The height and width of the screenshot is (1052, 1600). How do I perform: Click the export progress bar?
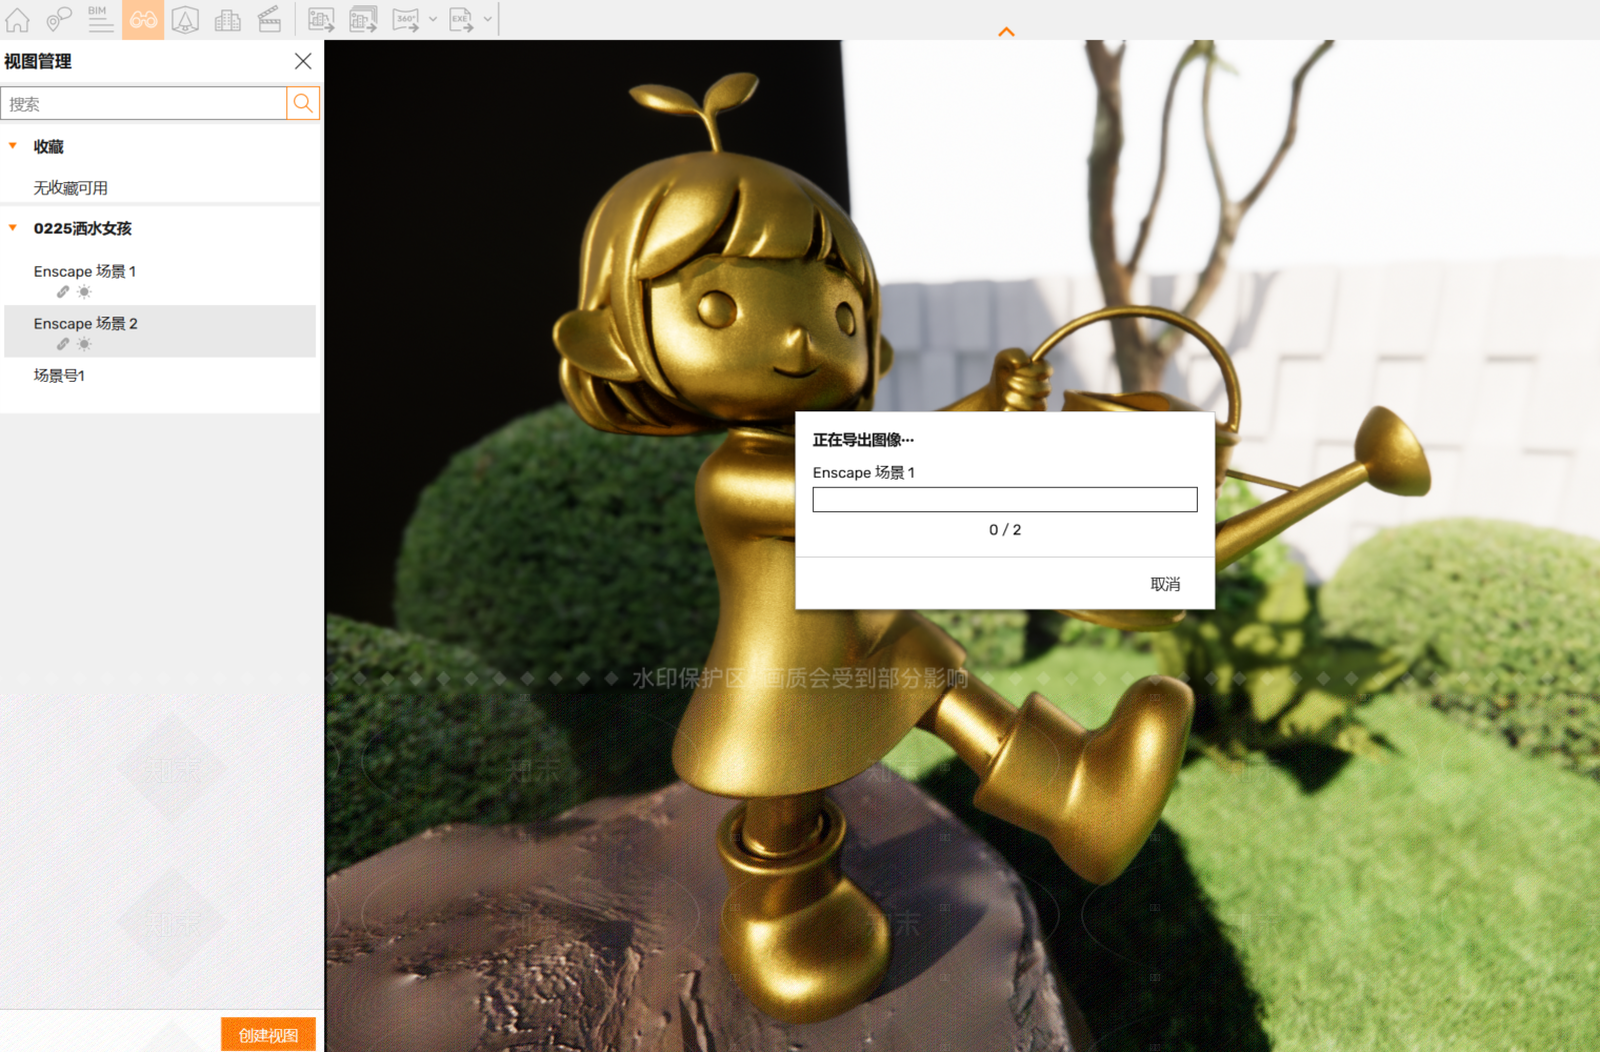pyautogui.click(x=1005, y=499)
